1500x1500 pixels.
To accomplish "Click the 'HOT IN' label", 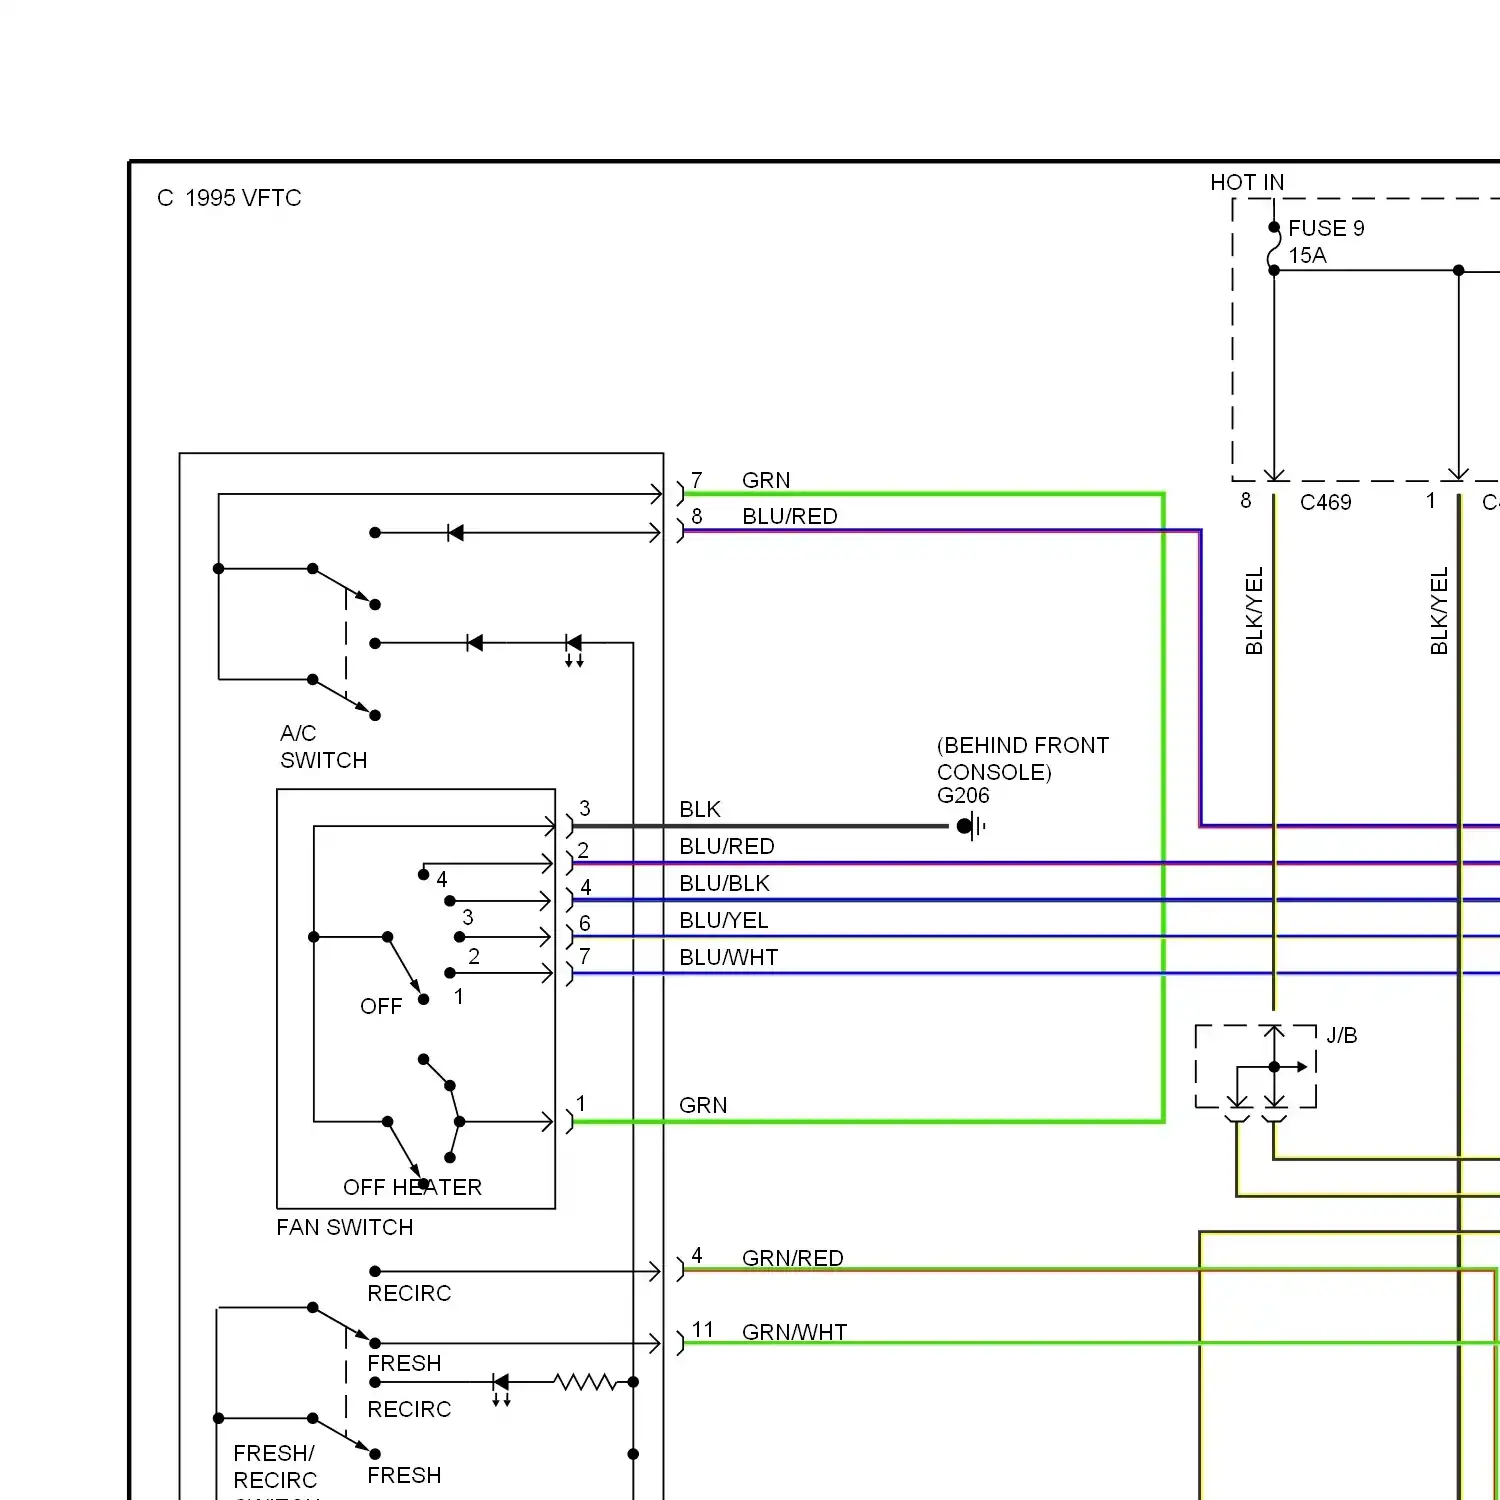I will [1247, 182].
